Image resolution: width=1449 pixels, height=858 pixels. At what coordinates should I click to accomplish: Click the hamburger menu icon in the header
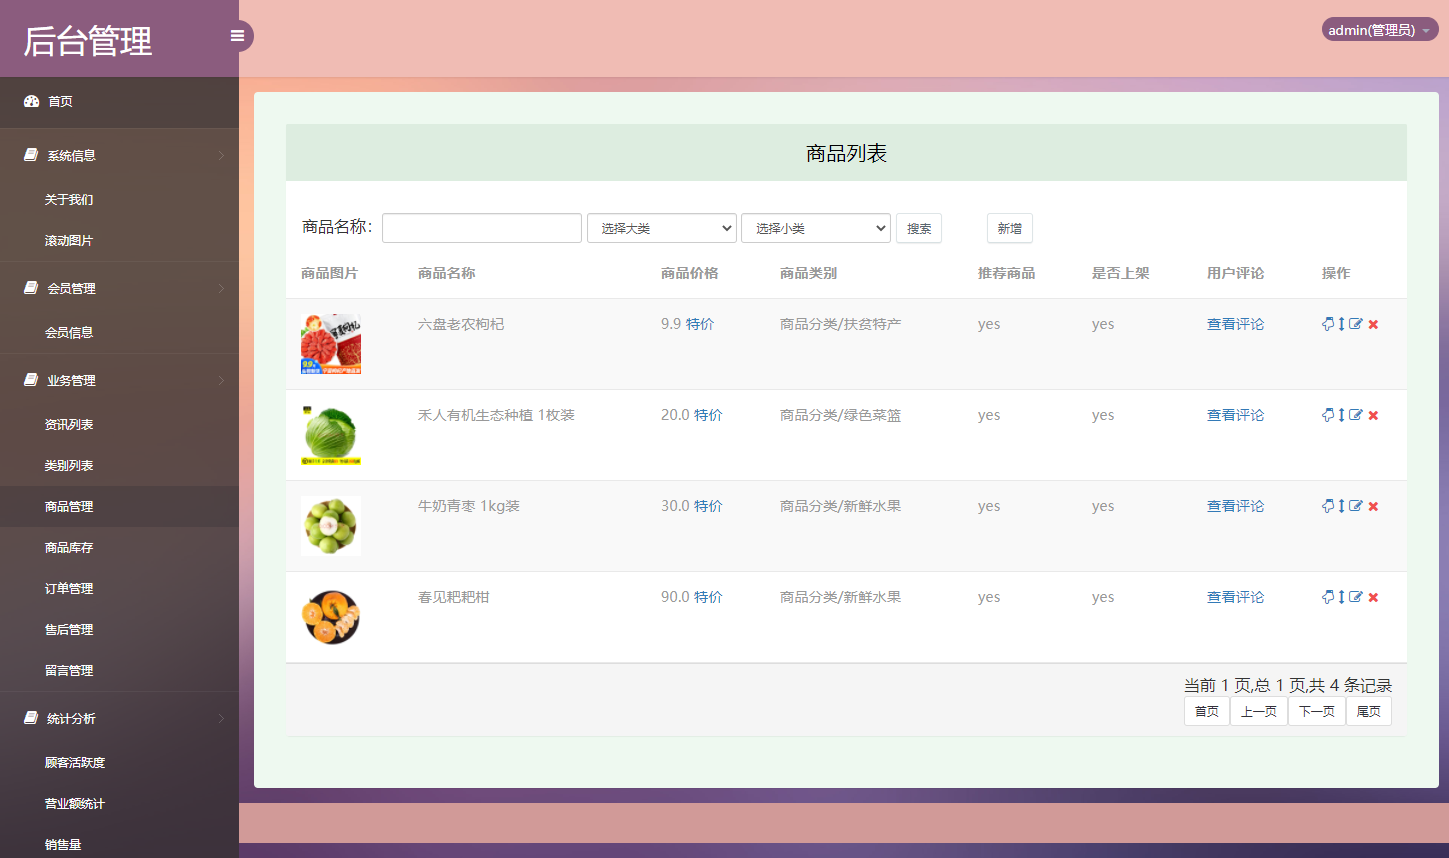237,35
